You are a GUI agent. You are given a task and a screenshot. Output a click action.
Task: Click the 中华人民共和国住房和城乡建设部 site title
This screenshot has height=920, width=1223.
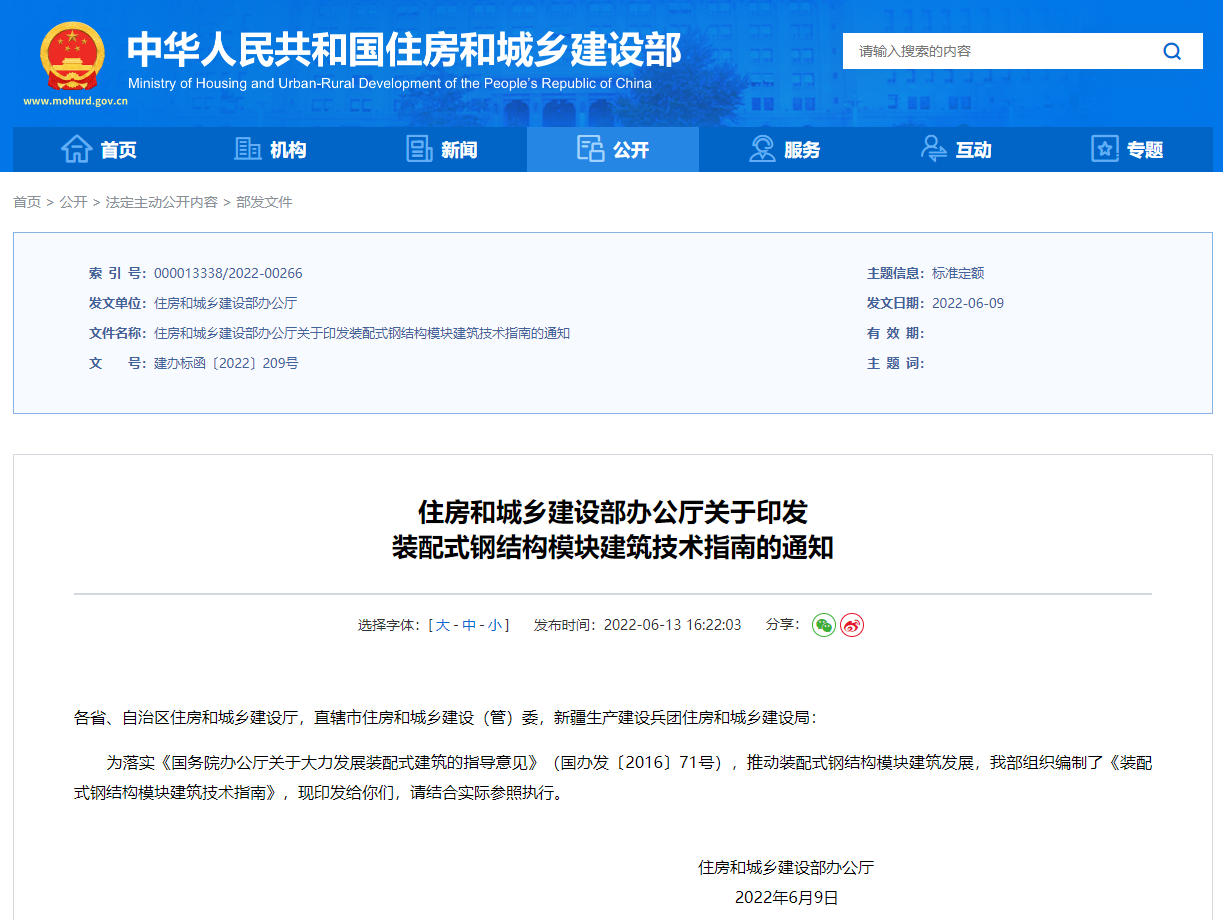point(404,49)
